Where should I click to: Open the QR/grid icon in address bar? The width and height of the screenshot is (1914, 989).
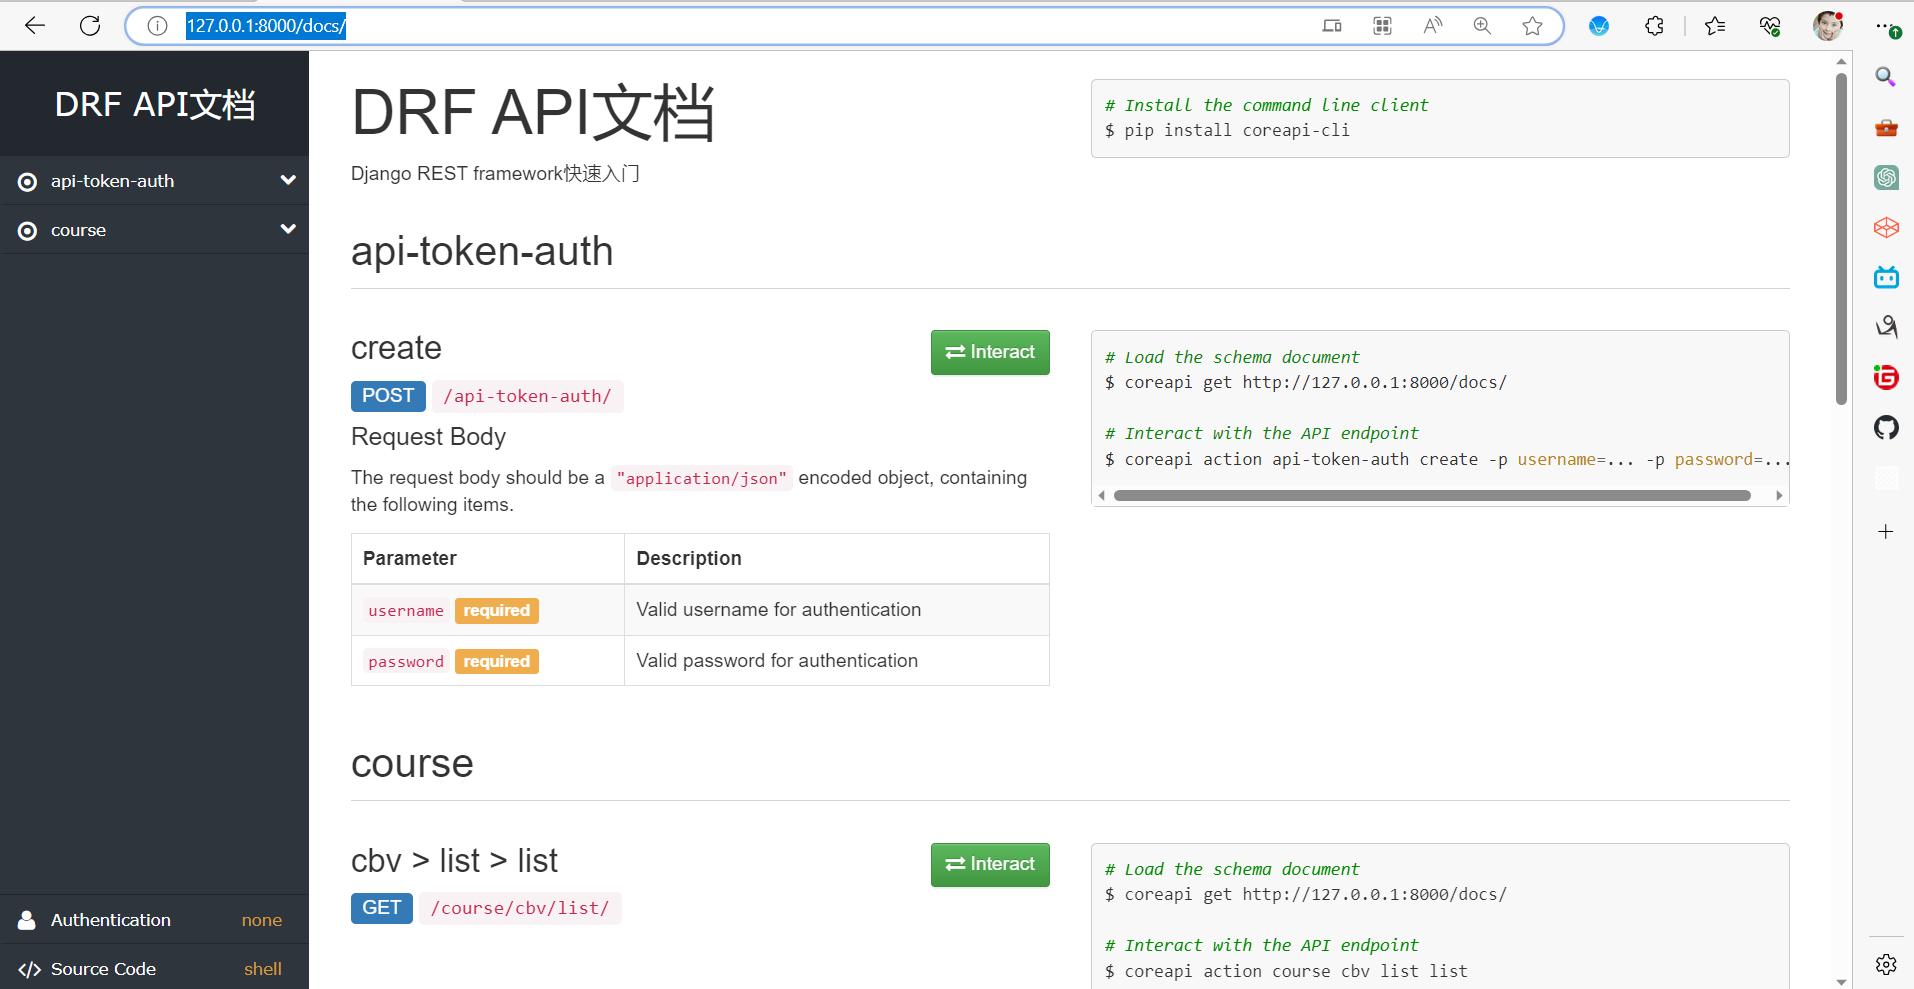1382,26
